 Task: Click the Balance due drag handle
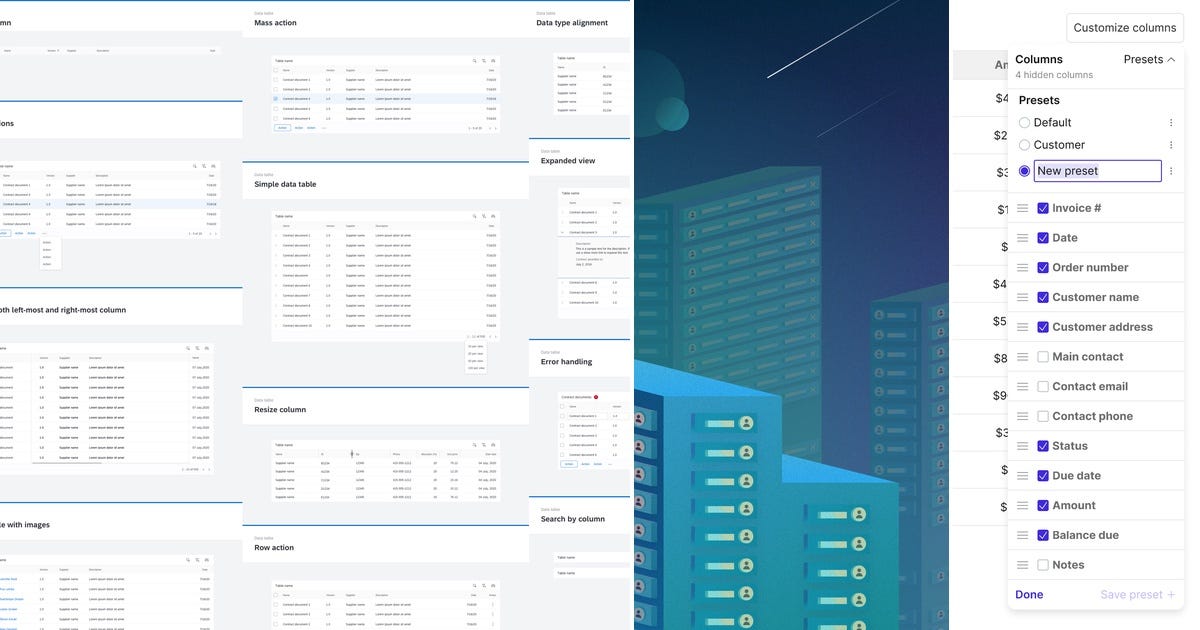pyautogui.click(x=1022, y=535)
